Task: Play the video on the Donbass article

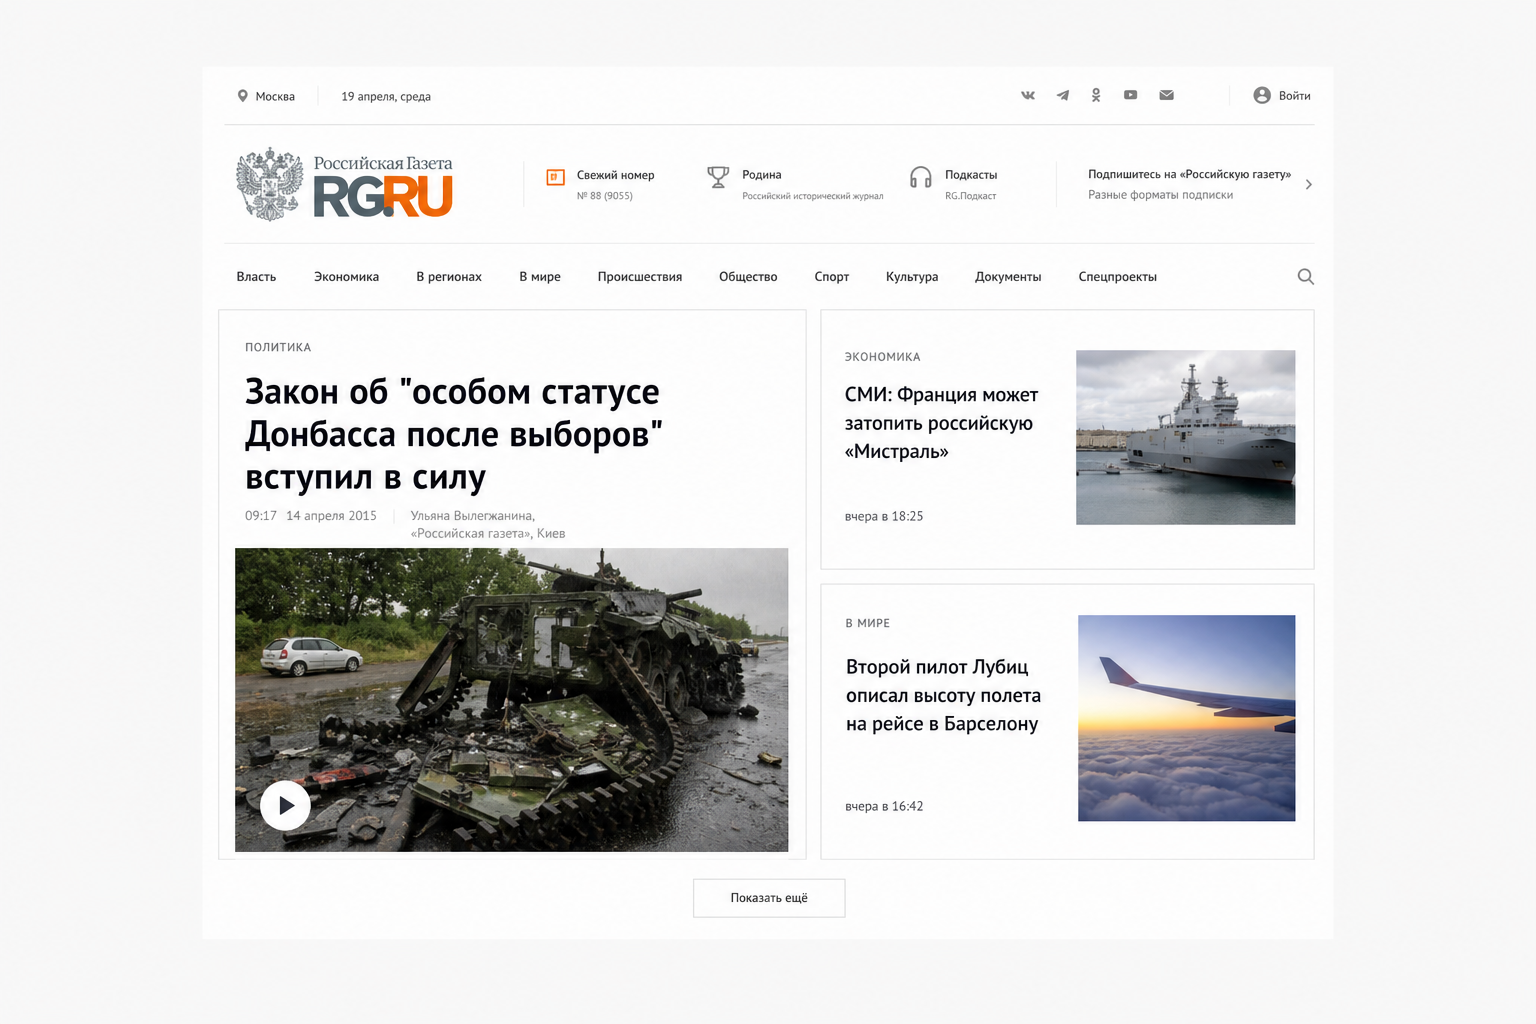Action: point(285,805)
